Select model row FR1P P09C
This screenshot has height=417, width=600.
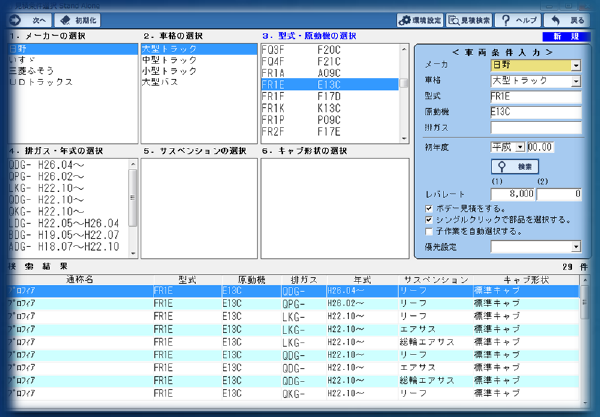click(x=330, y=120)
